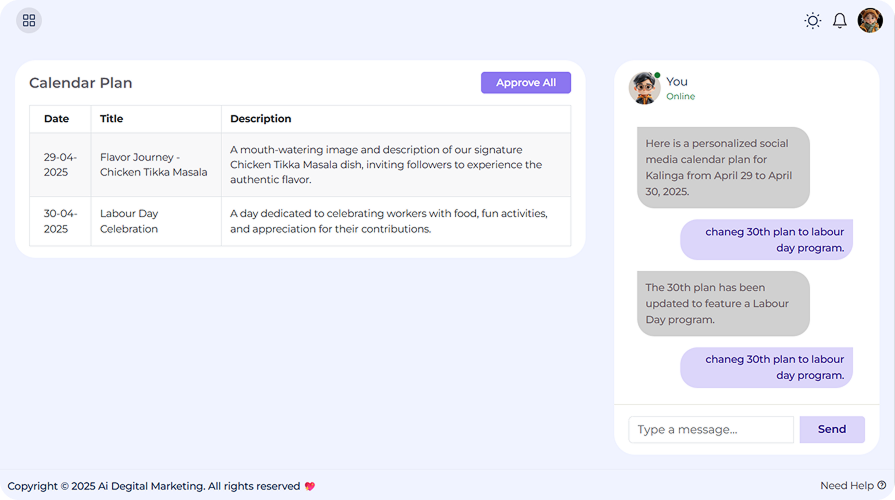Click the Title column header
Viewport: 895px width, 500px height.
pos(112,119)
